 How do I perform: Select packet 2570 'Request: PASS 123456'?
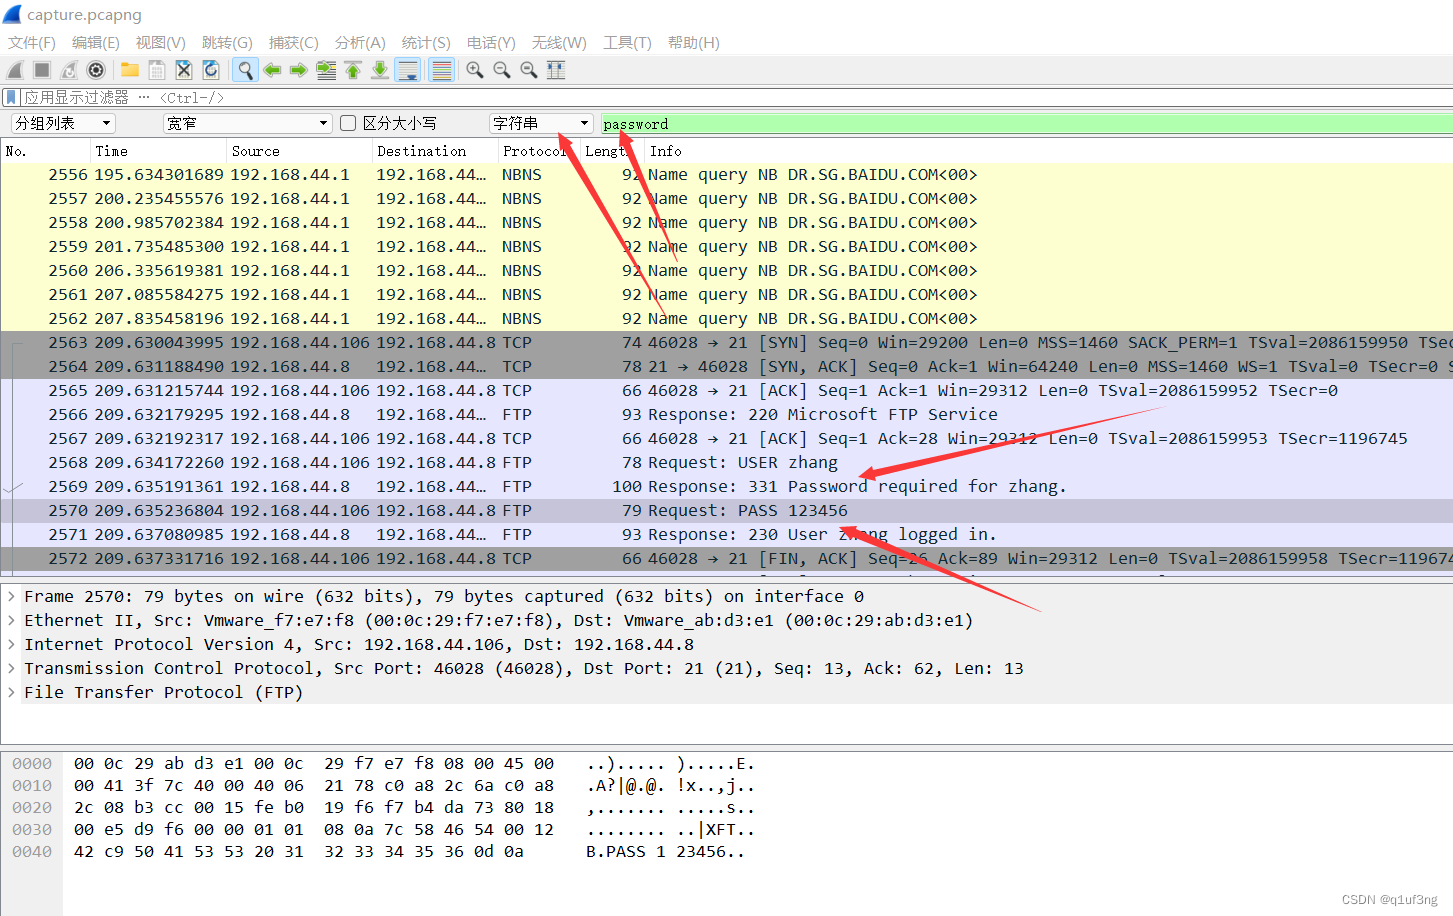(726, 511)
